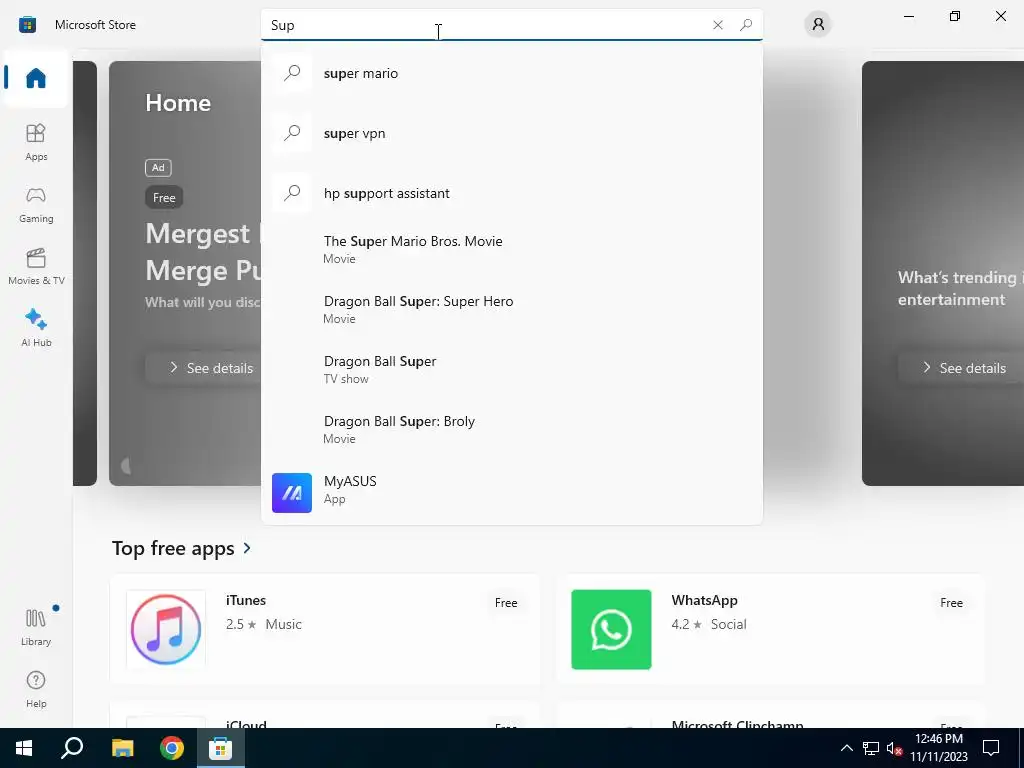The width and height of the screenshot is (1024, 768).
Task: Open The Super Mario Bros. Movie result
Action: (x=511, y=249)
